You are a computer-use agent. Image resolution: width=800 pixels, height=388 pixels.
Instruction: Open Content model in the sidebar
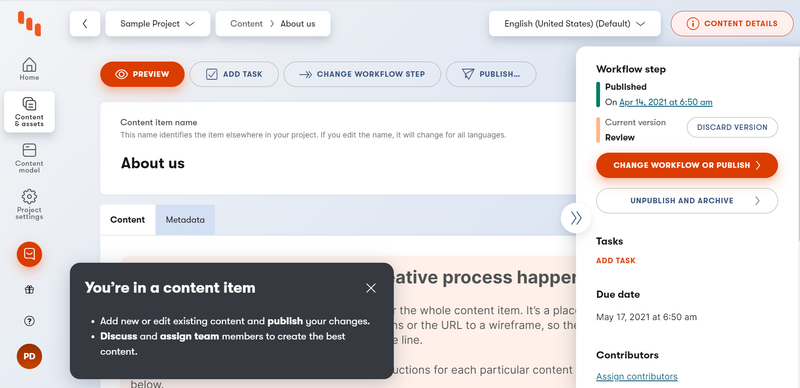click(x=29, y=158)
